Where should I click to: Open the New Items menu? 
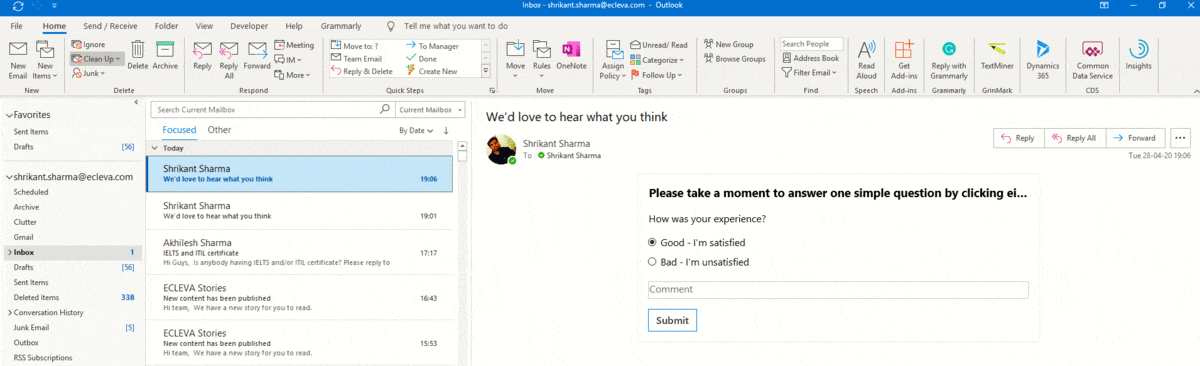(44, 59)
